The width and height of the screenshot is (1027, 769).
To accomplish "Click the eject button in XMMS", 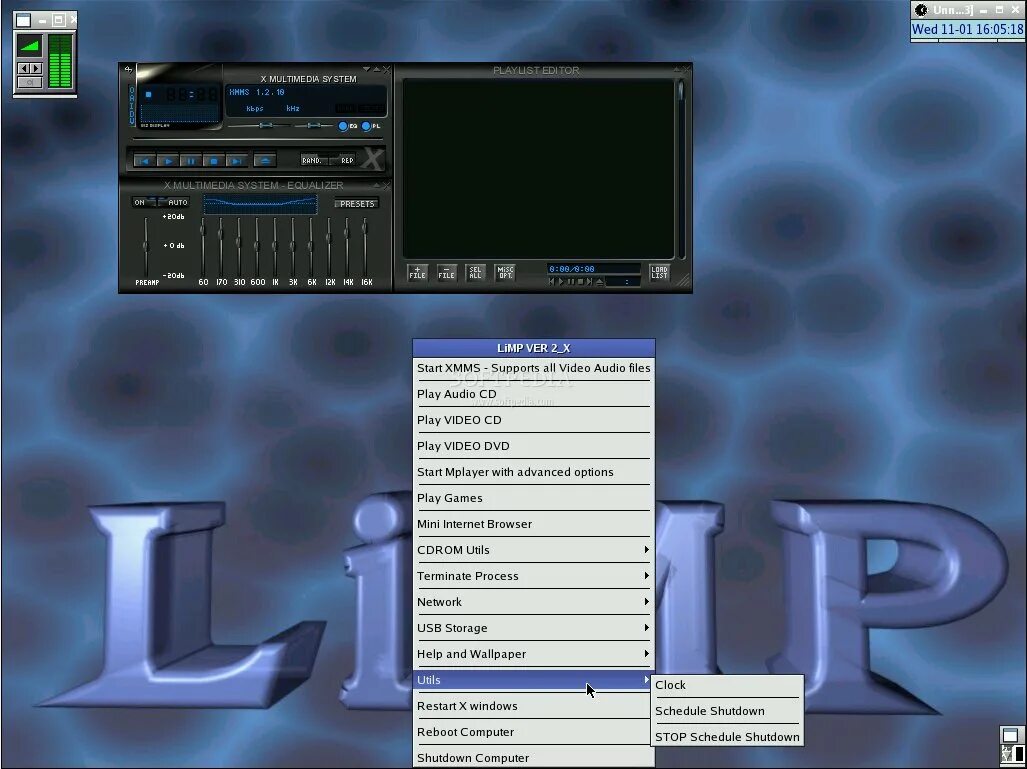I will click(265, 160).
